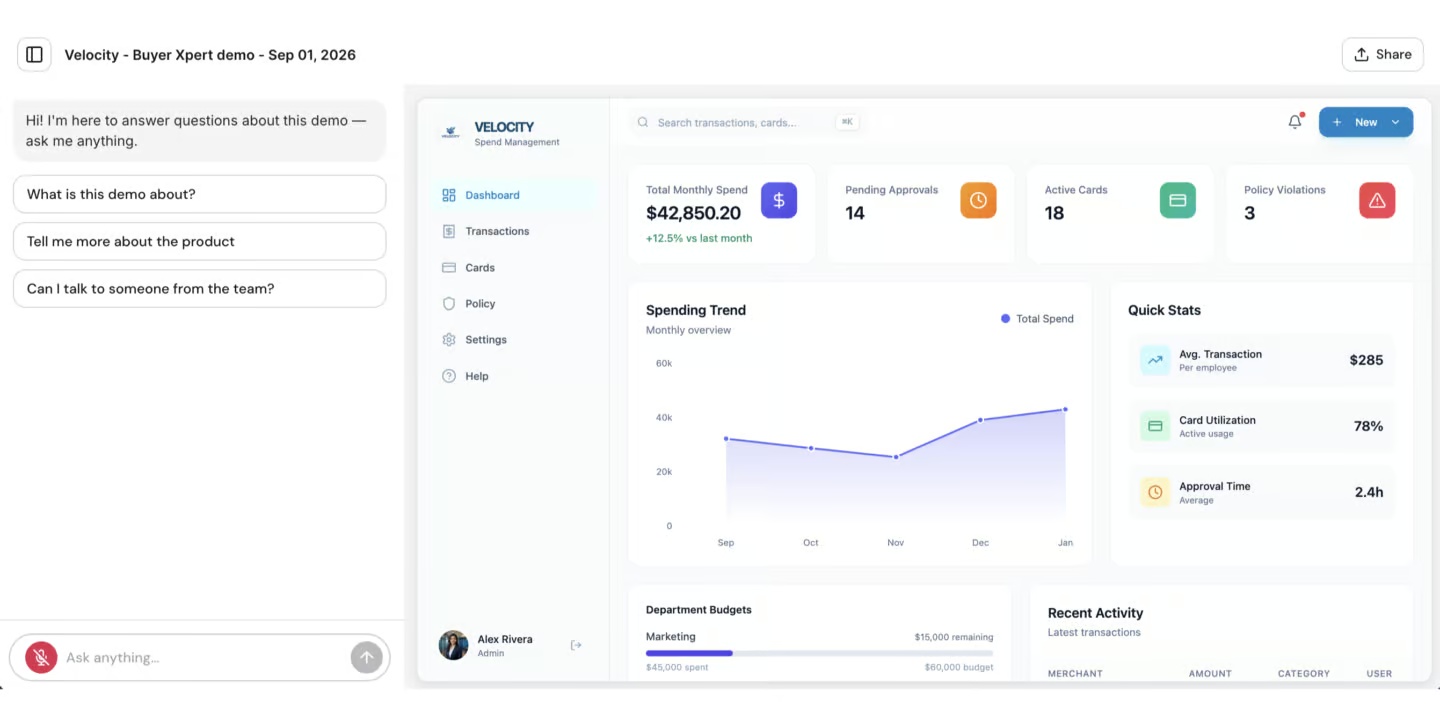The height and width of the screenshot is (720, 1440).
Task: Click the Avg. Transaction trend icon
Action: [x=1155, y=360]
